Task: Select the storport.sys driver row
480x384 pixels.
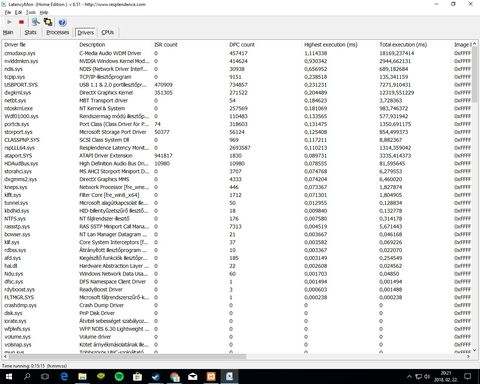Action: [237, 132]
